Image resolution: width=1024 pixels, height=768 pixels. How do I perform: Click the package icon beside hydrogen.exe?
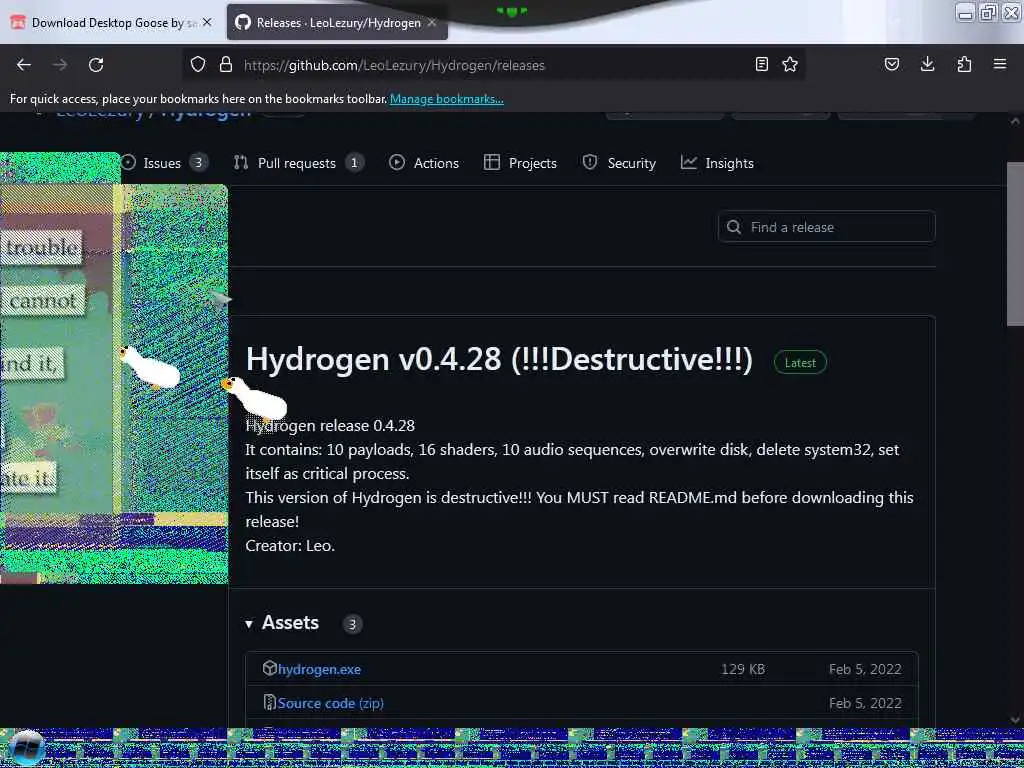point(269,668)
